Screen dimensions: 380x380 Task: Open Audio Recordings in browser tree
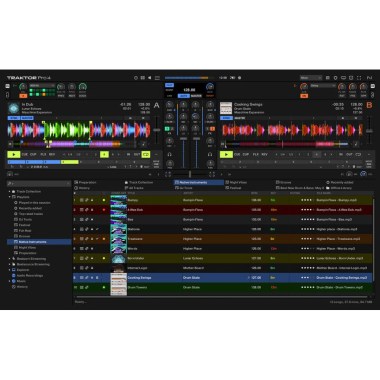27,276
